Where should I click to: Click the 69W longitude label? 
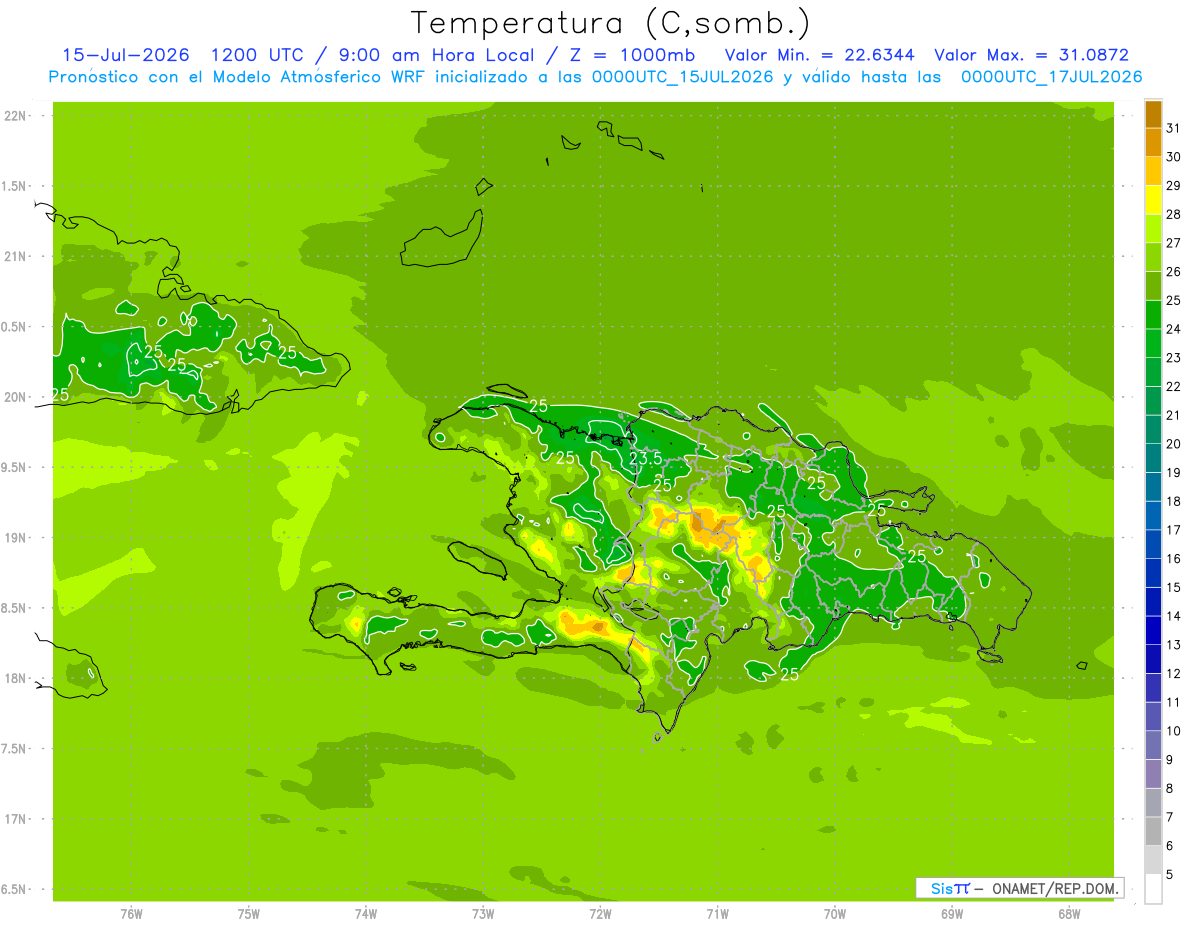point(952,913)
